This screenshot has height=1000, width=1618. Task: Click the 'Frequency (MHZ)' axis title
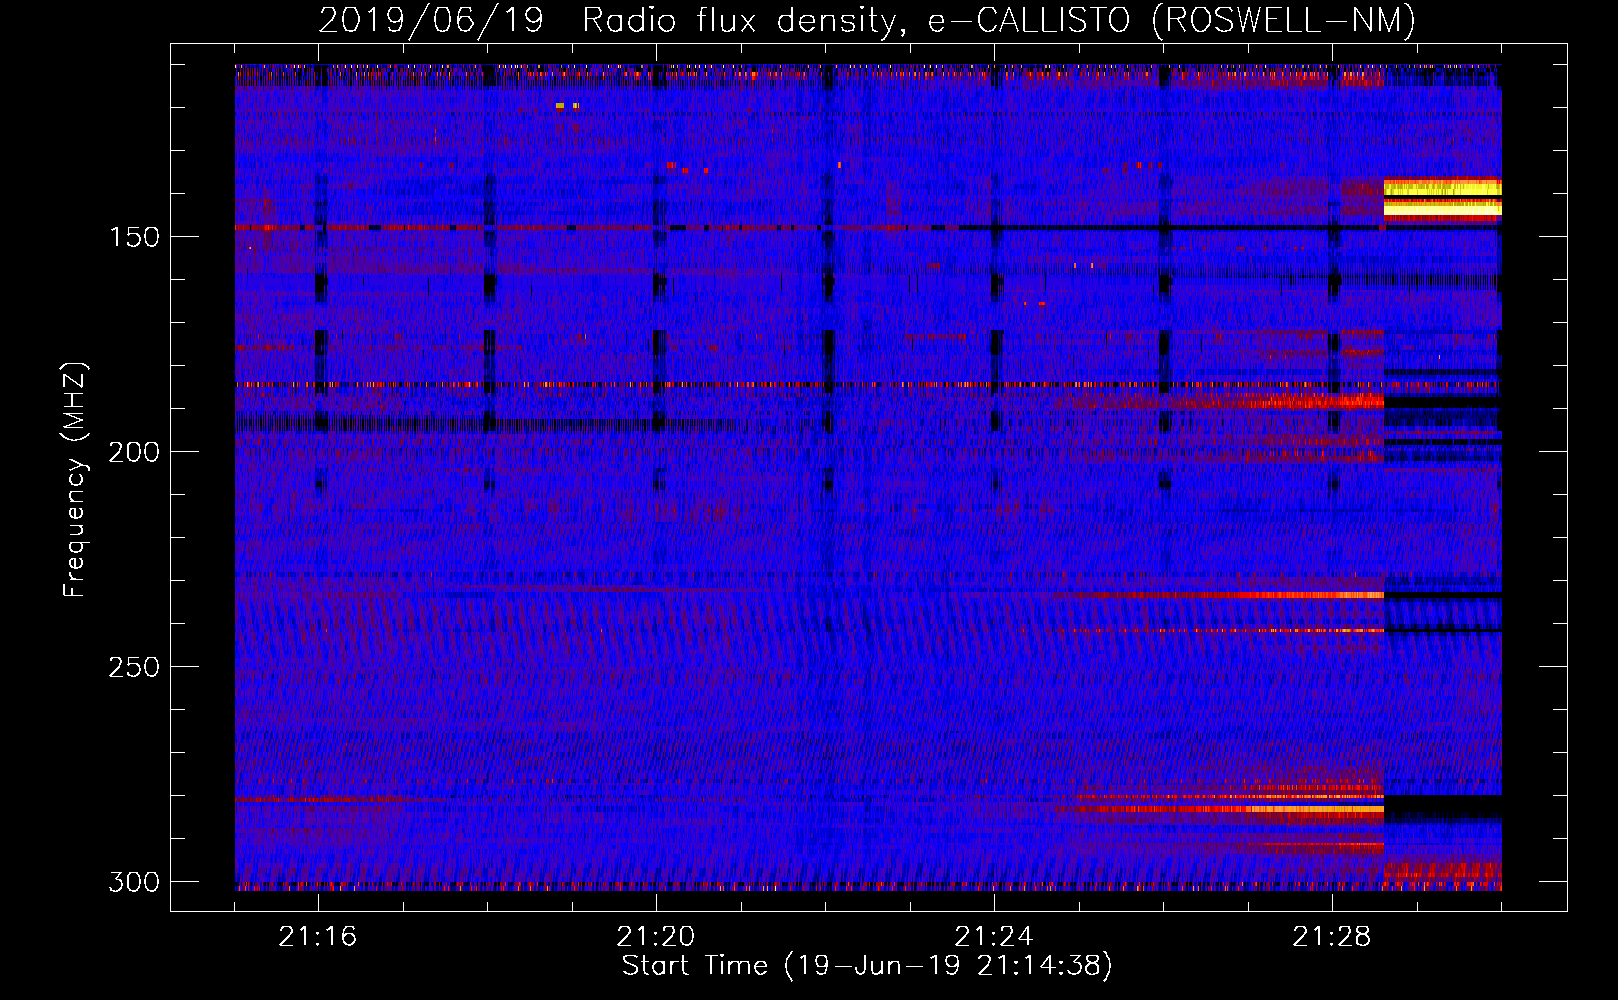point(76,479)
